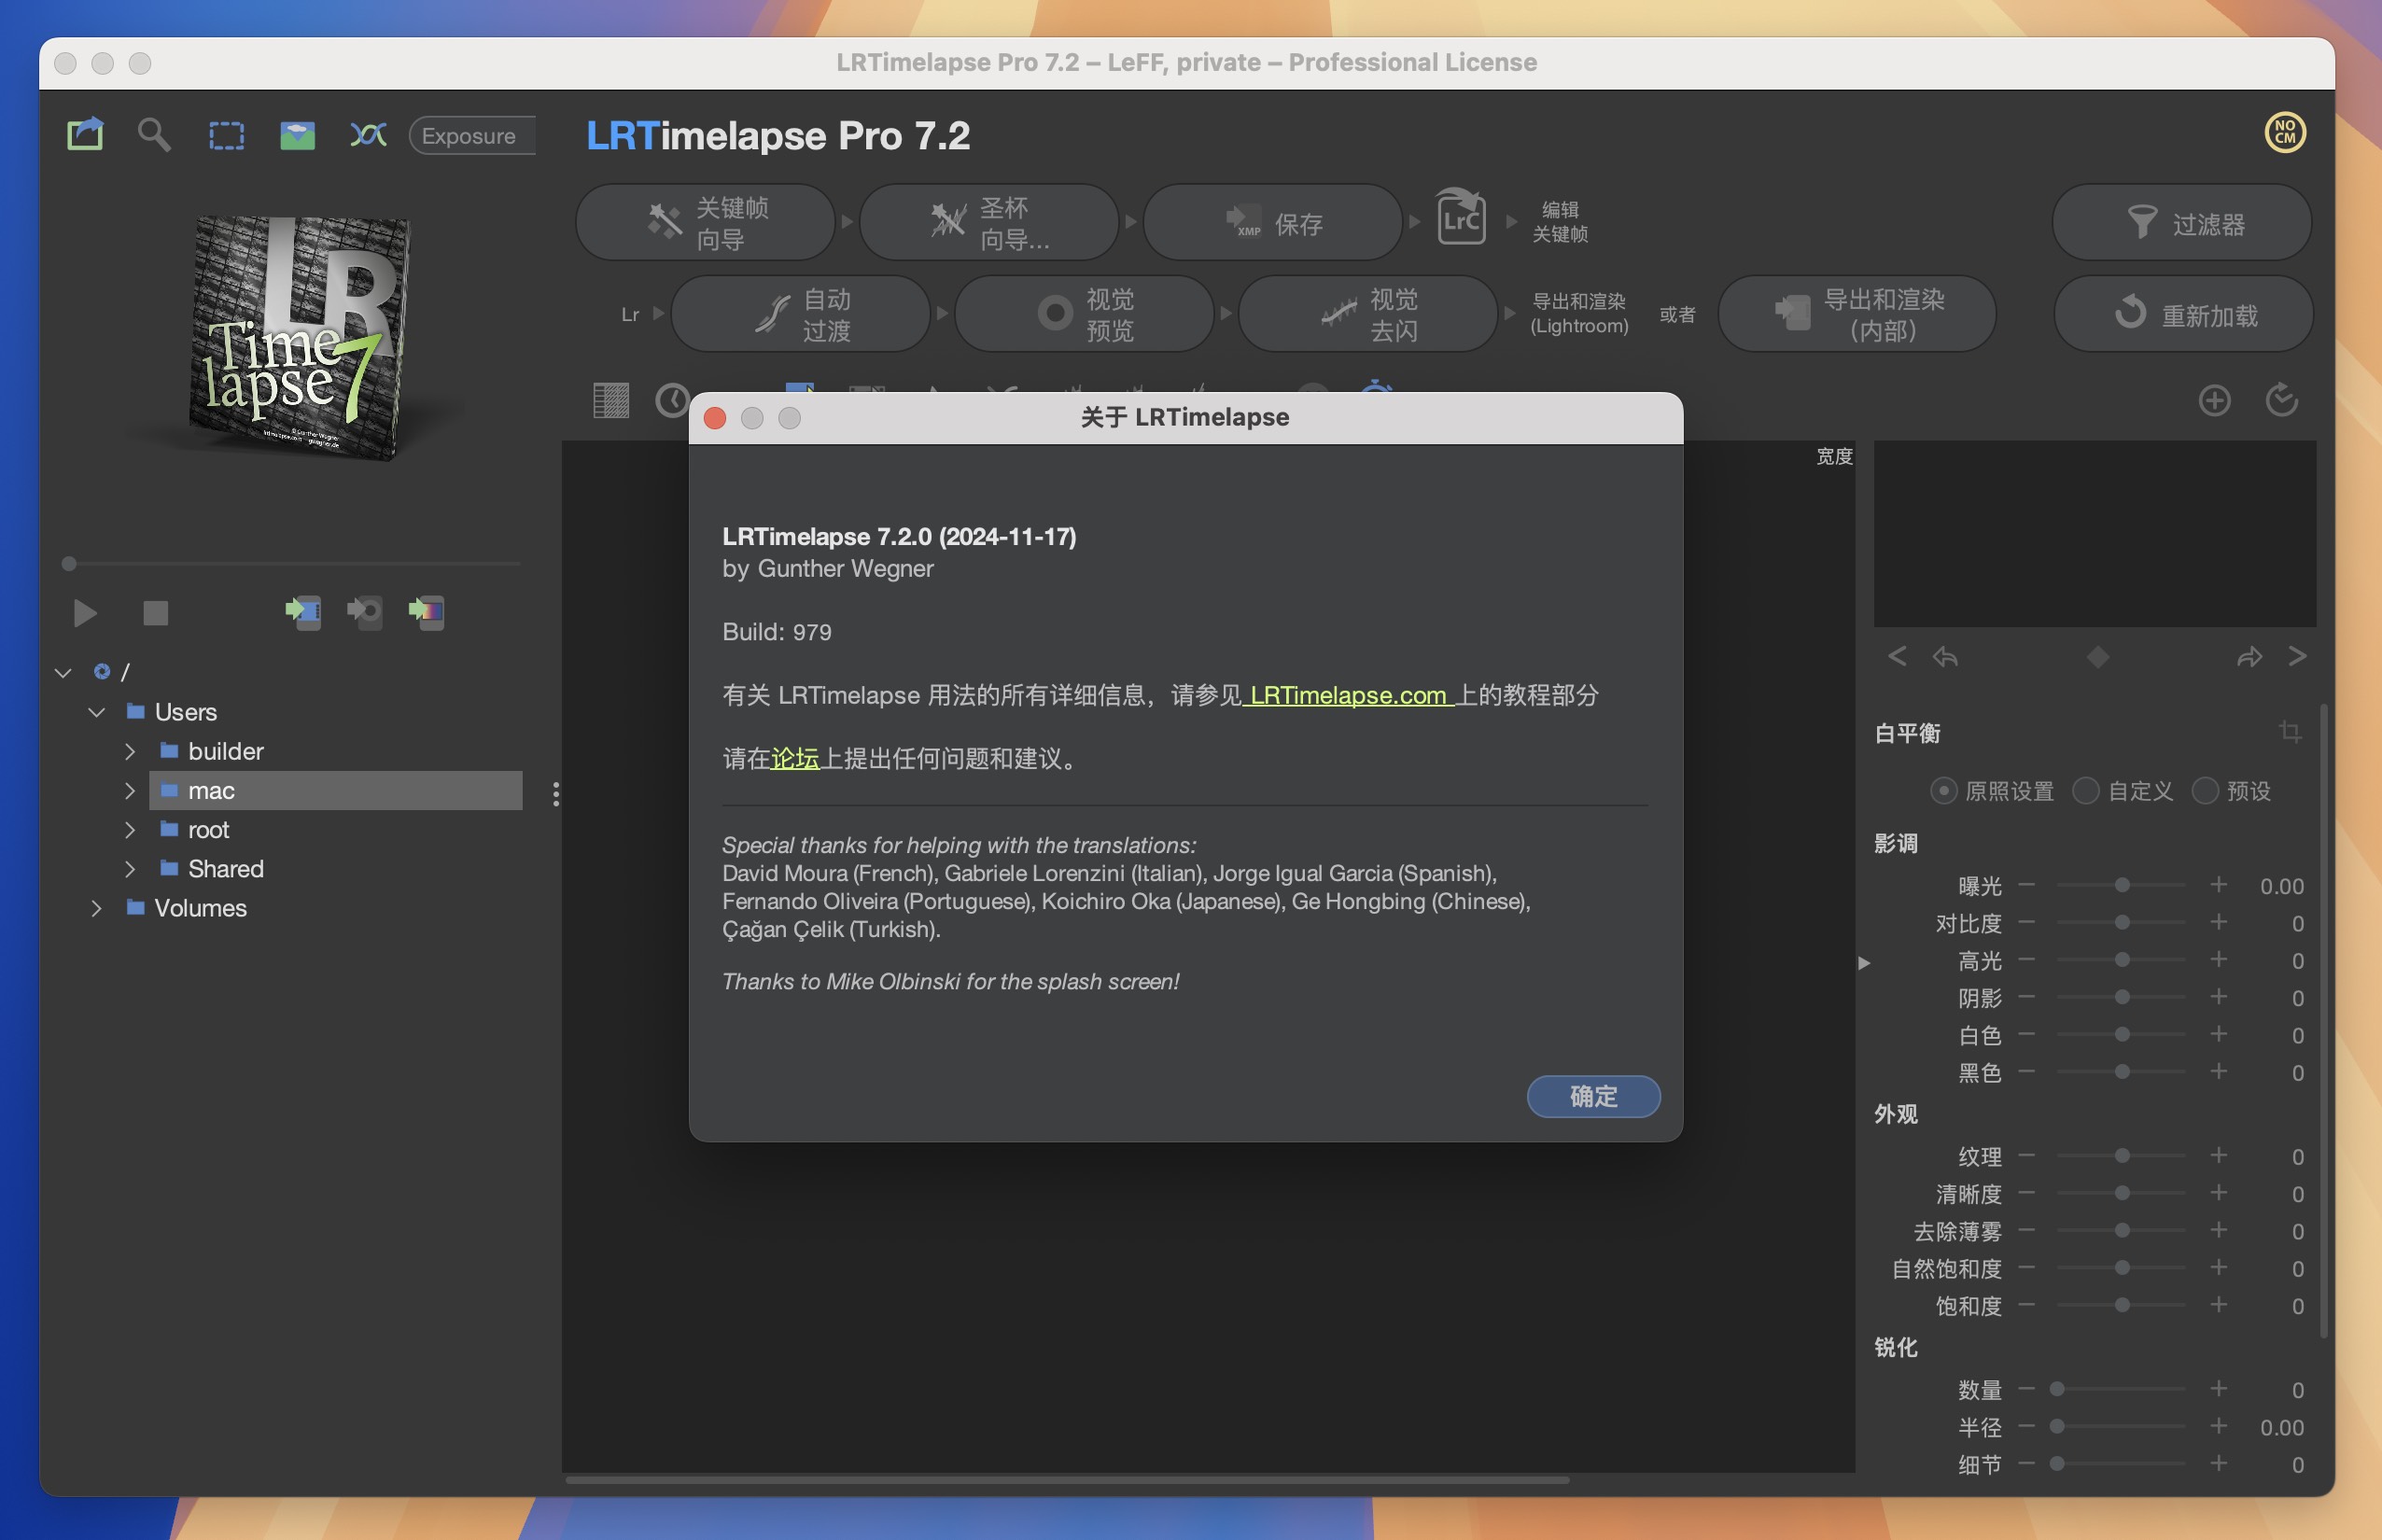Click the 保存 XMP button
Screen dimensions: 2382x1540
click(1272, 222)
